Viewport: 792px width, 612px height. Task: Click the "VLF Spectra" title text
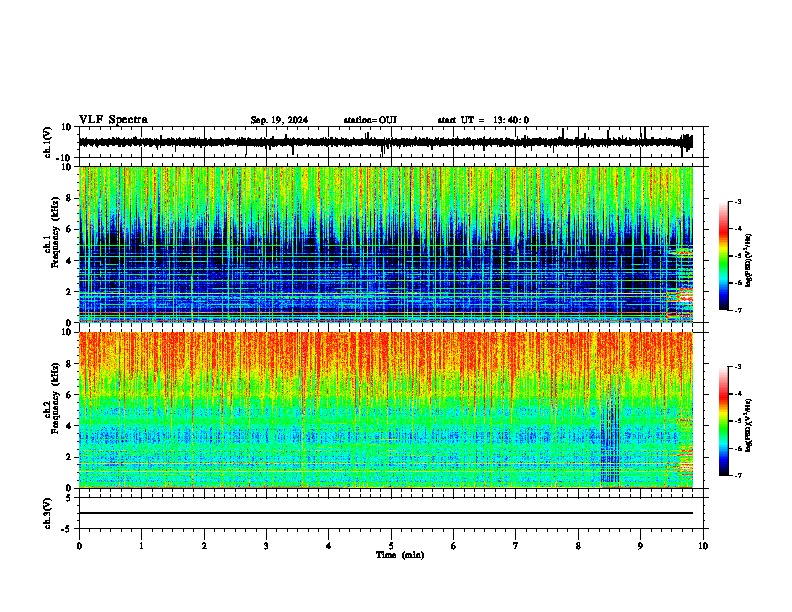113,120
